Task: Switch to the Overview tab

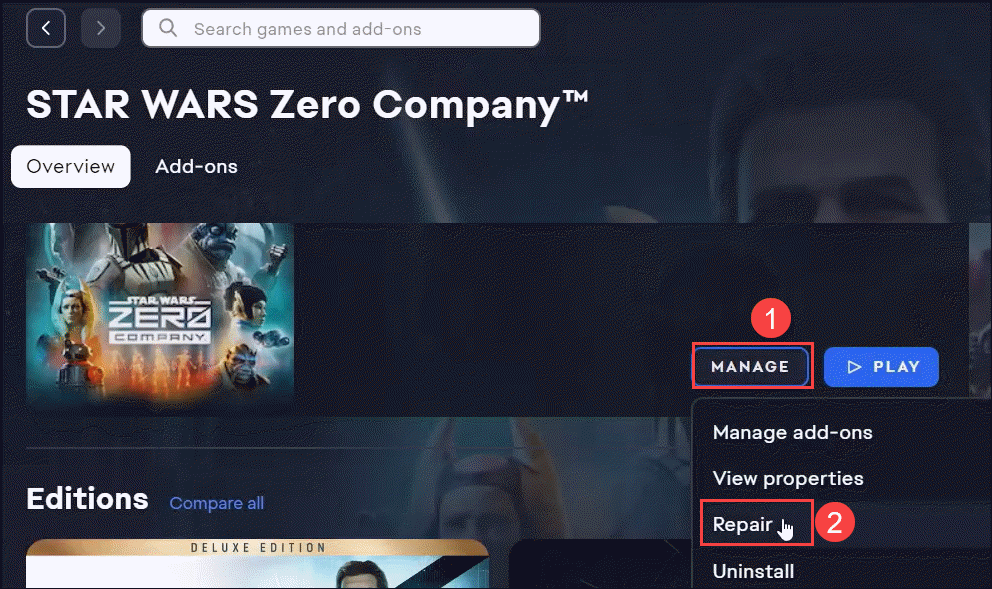Action: [71, 166]
